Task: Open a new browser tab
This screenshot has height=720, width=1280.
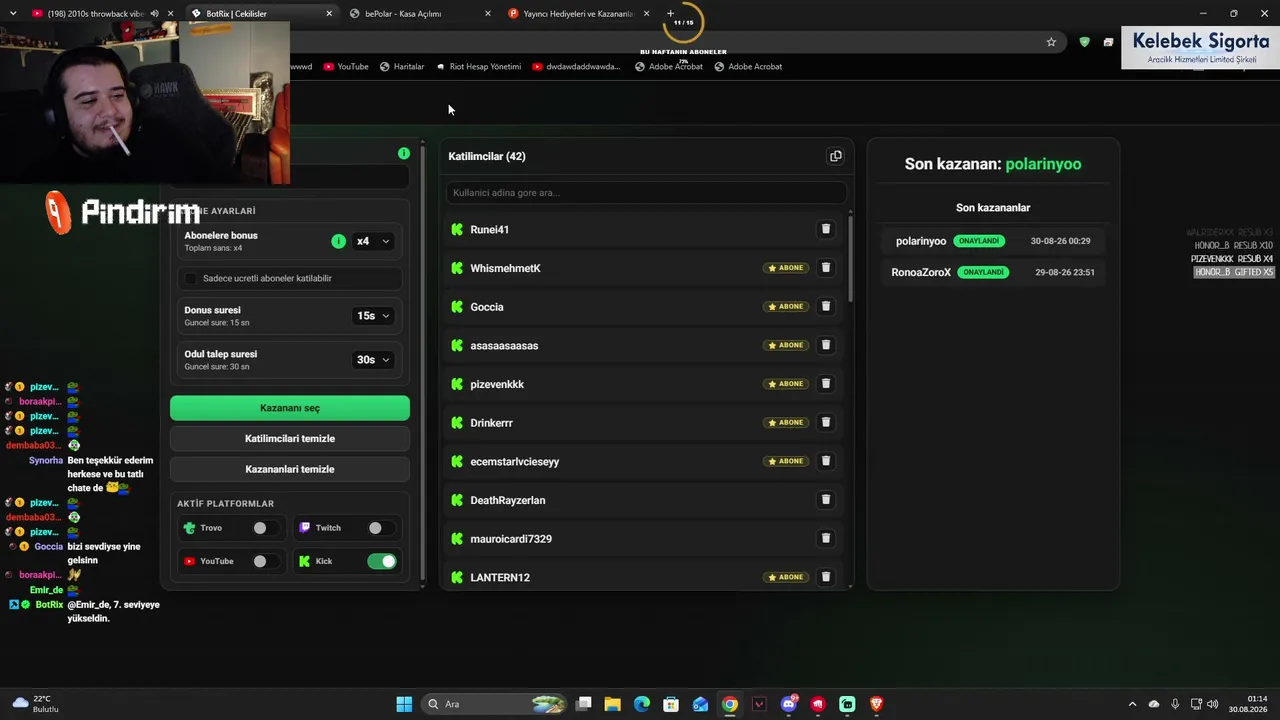Action: (x=671, y=14)
